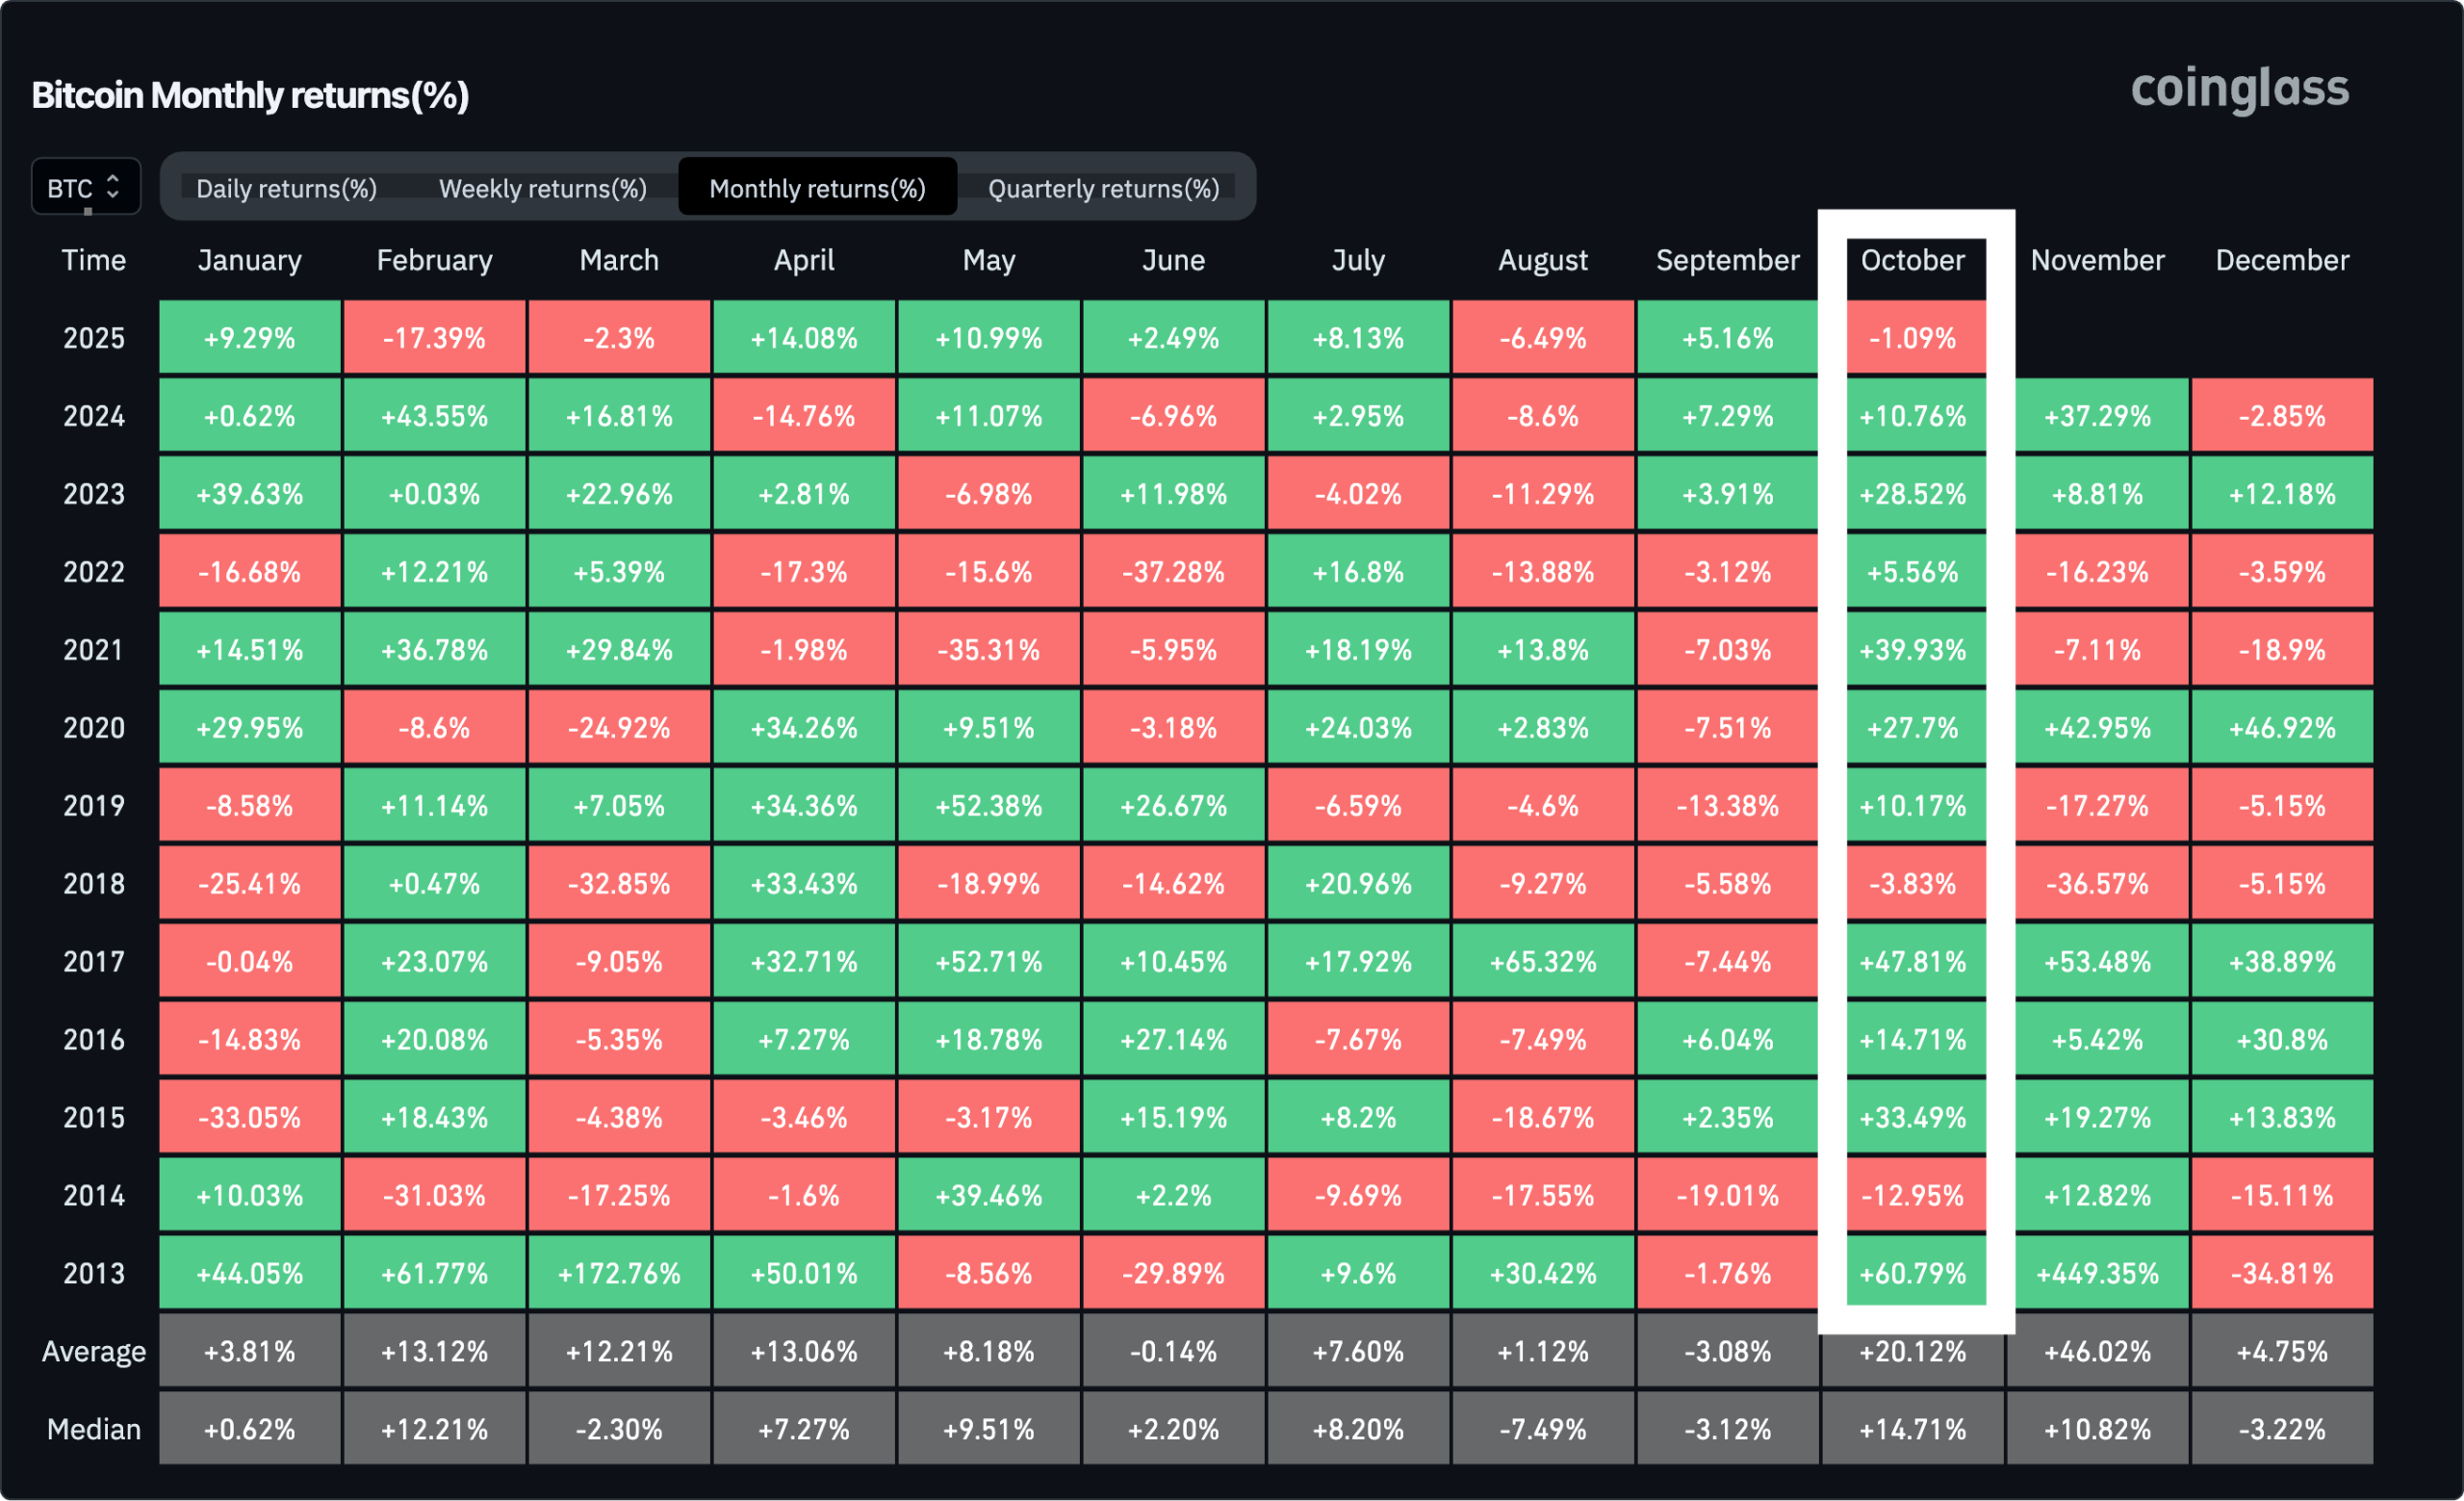Click the BTC up-down chevron arrows

point(113,187)
